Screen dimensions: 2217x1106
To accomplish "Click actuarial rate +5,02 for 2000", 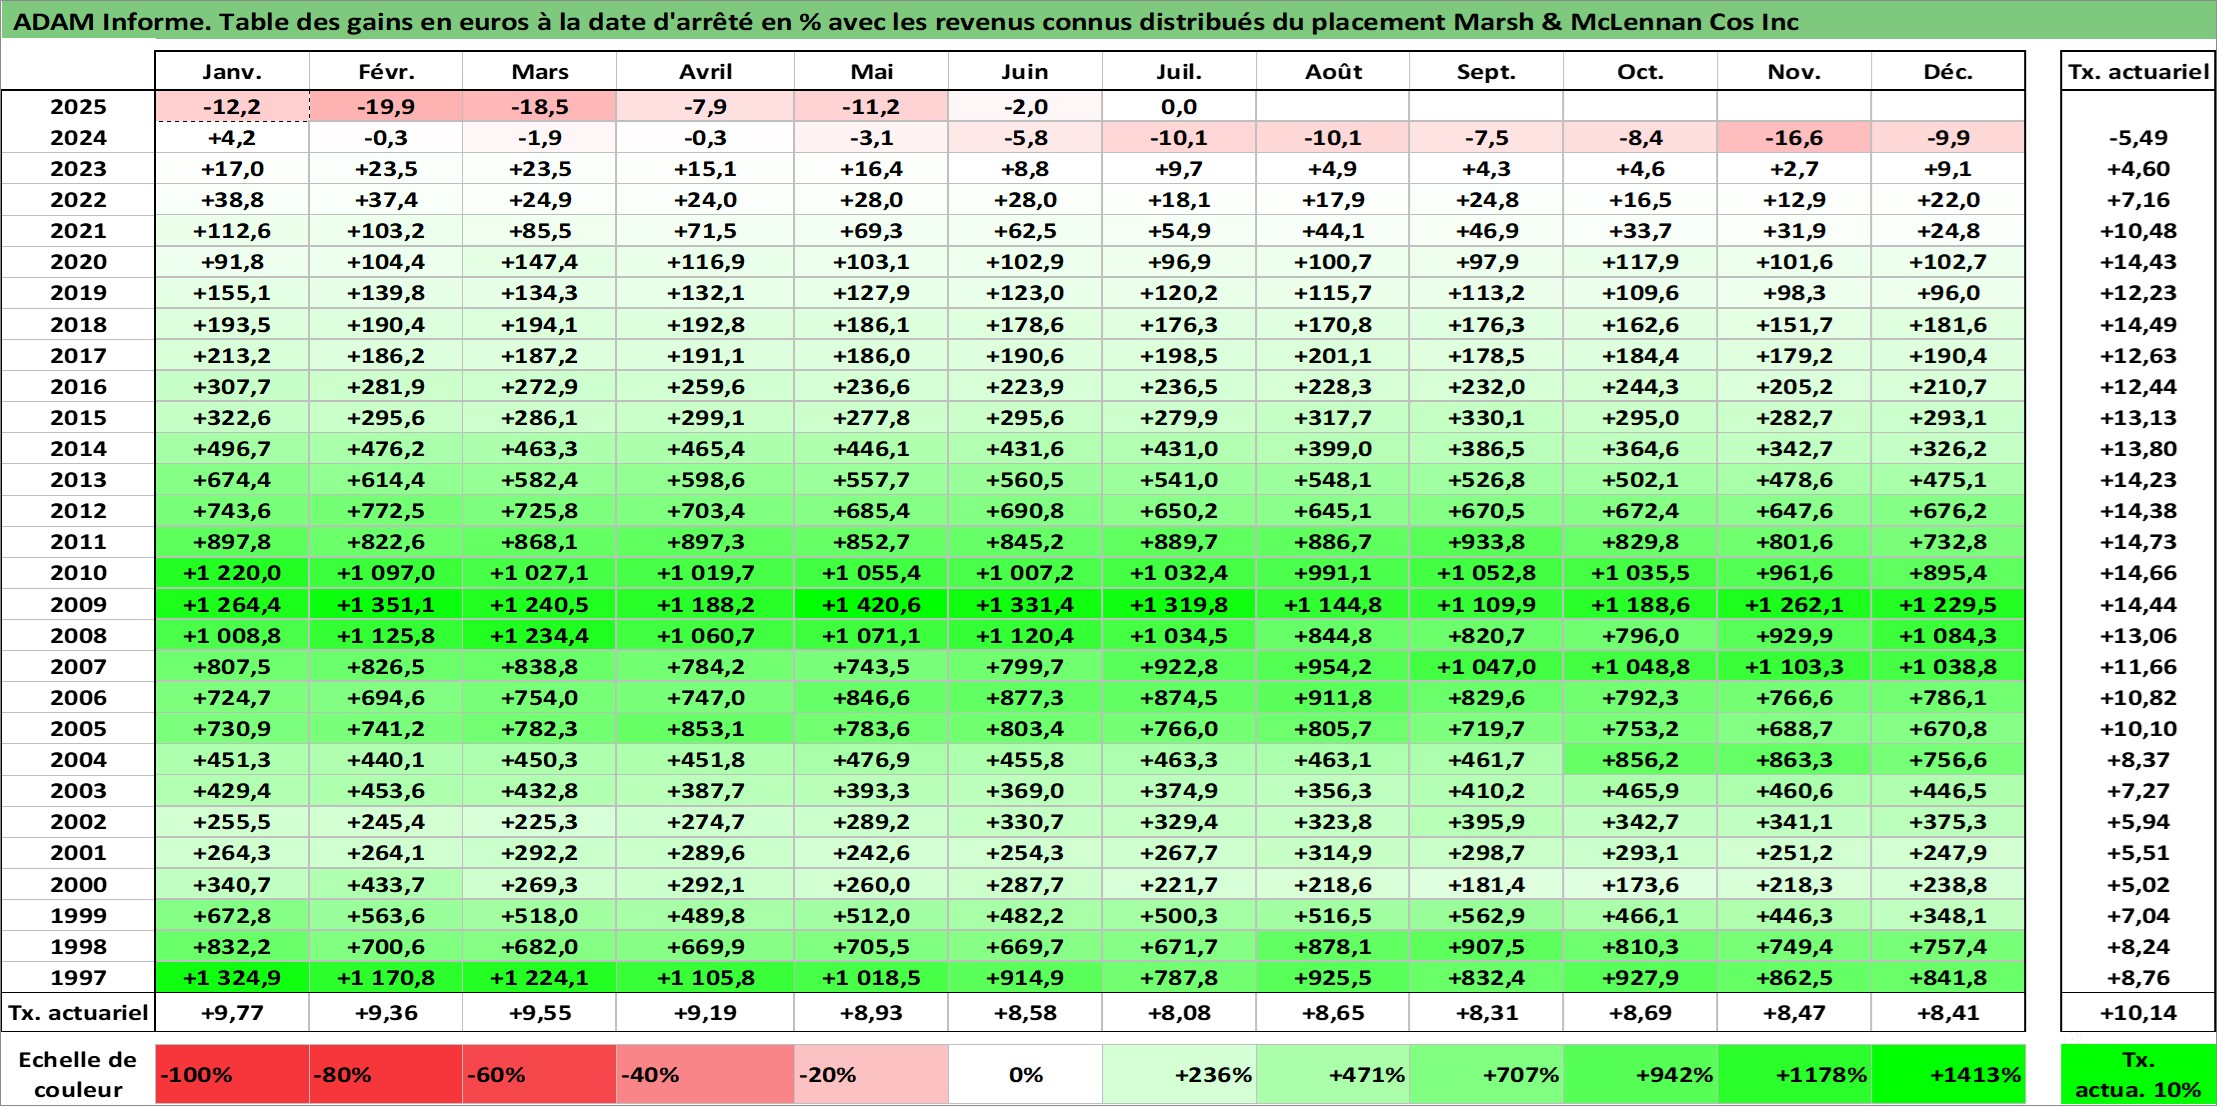I will tap(2138, 884).
